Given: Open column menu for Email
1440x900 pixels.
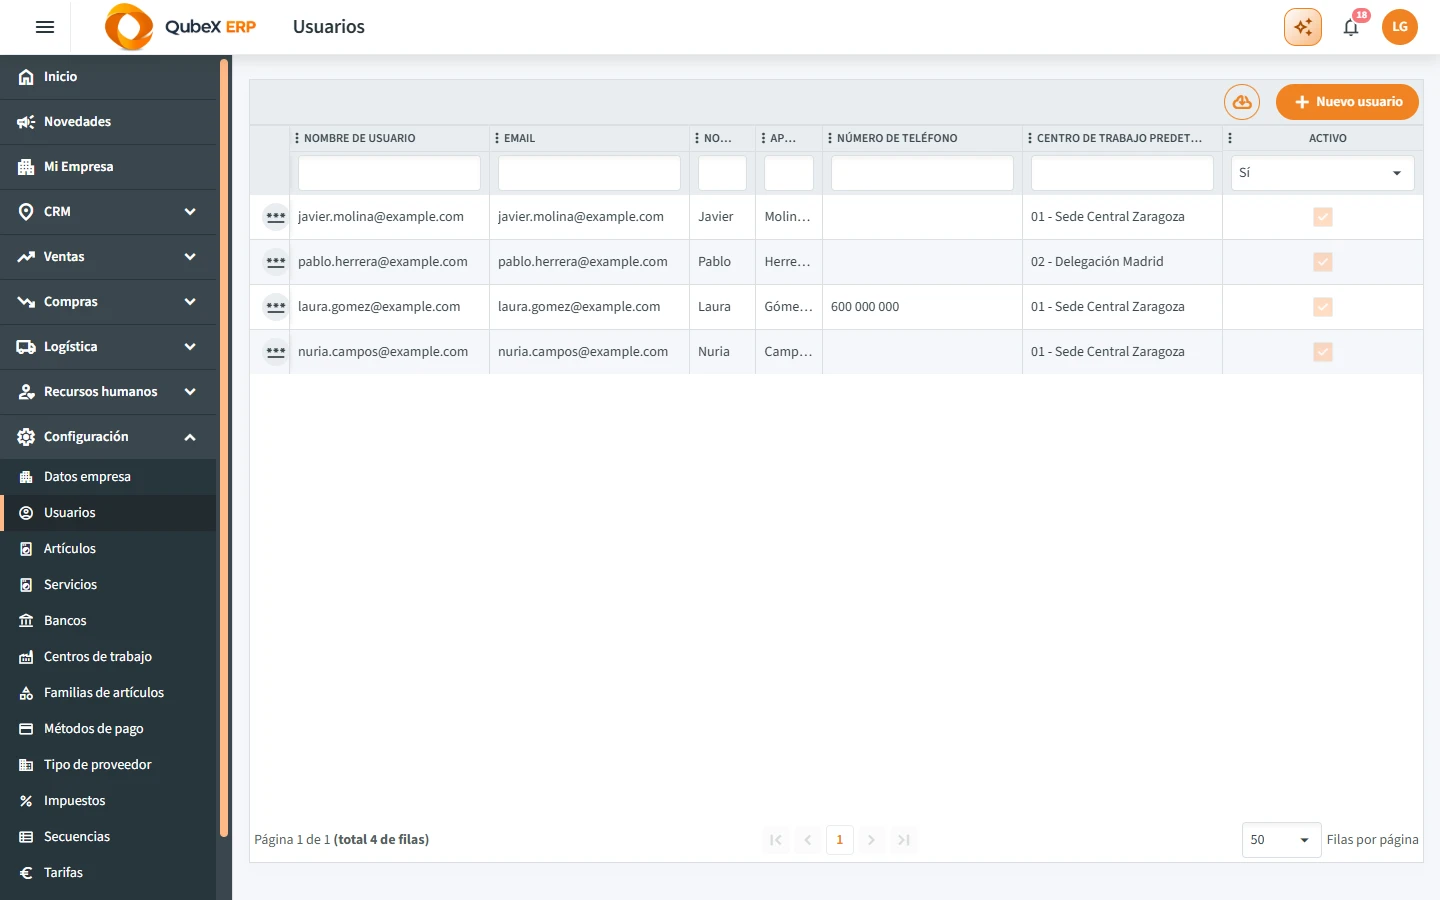Looking at the screenshot, I should coord(497,138).
